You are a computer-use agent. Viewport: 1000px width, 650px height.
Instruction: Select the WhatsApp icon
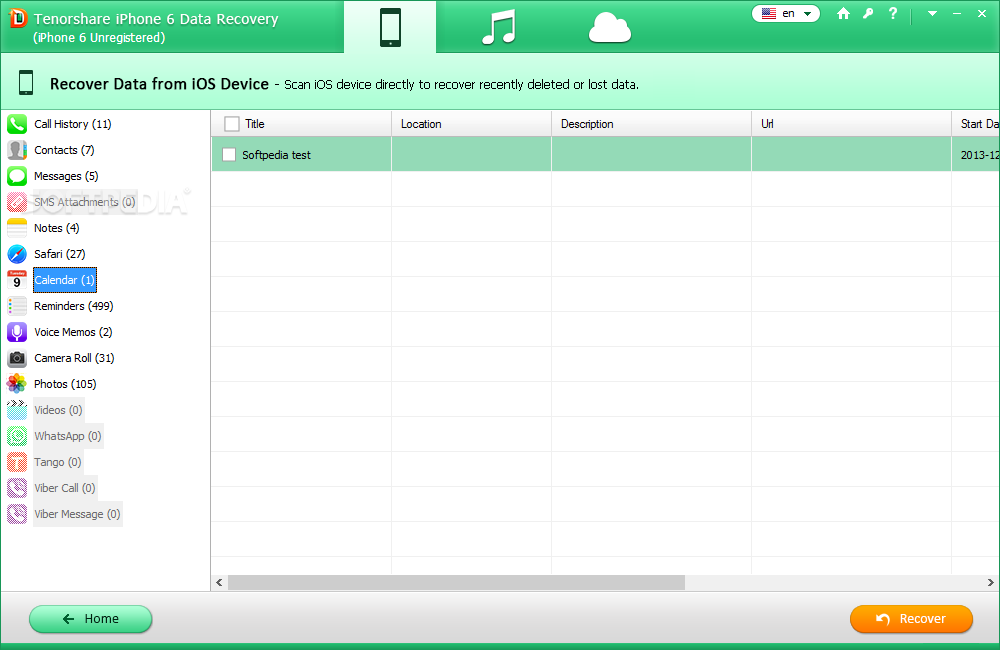(17, 436)
